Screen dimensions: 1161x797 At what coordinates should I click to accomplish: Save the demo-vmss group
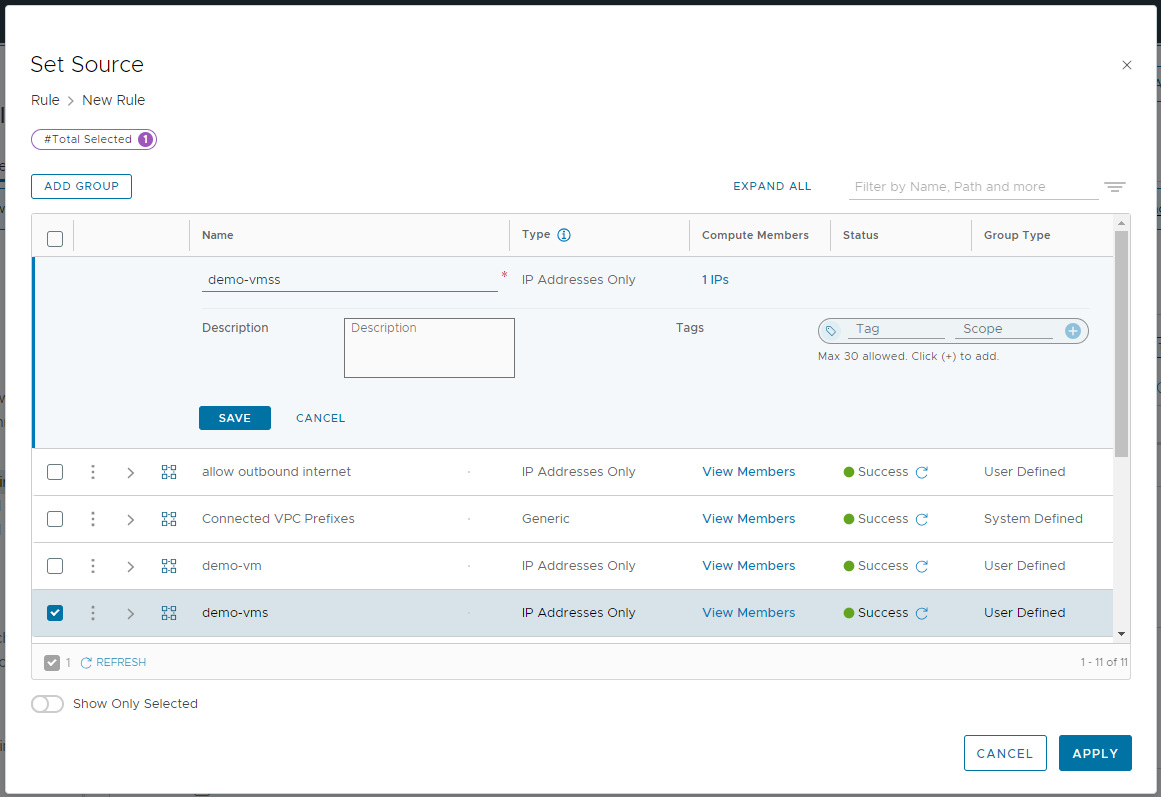(x=234, y=418)
